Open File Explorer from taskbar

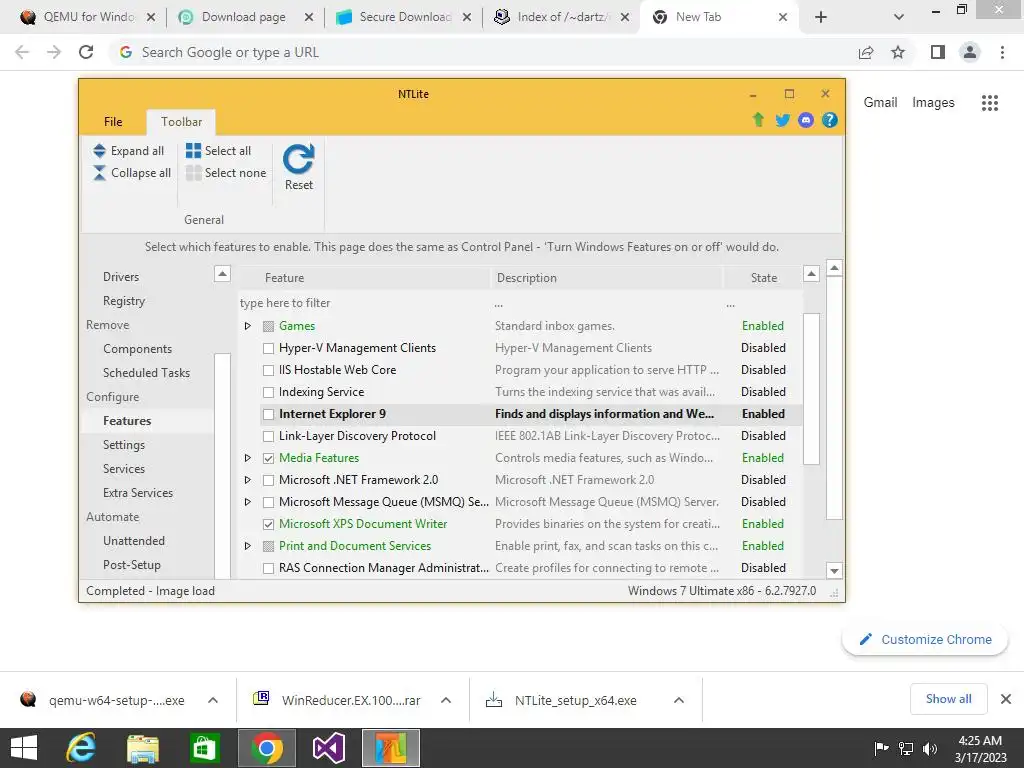click(143, 748)
